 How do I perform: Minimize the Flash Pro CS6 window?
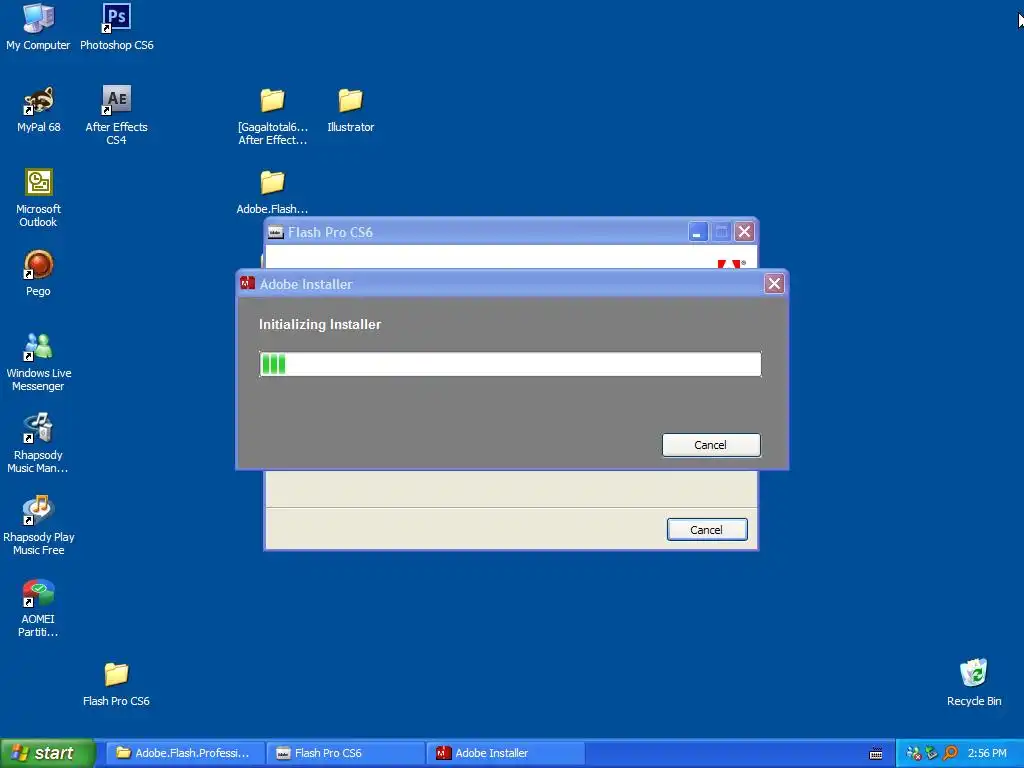coord(697,231)
